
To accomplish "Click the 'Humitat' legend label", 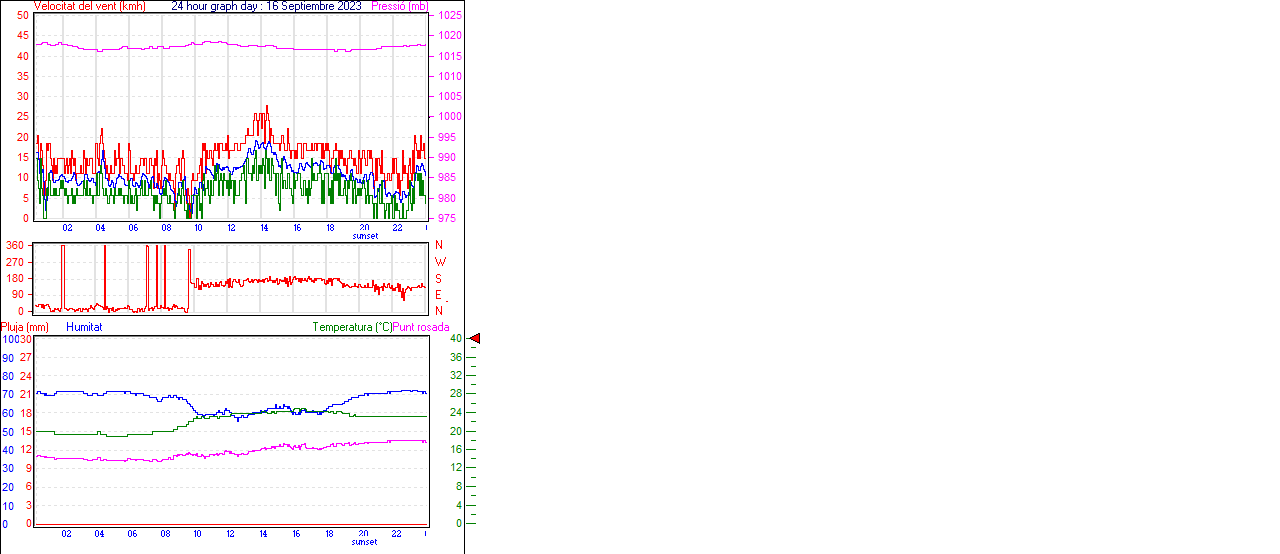I will [84, 327].
